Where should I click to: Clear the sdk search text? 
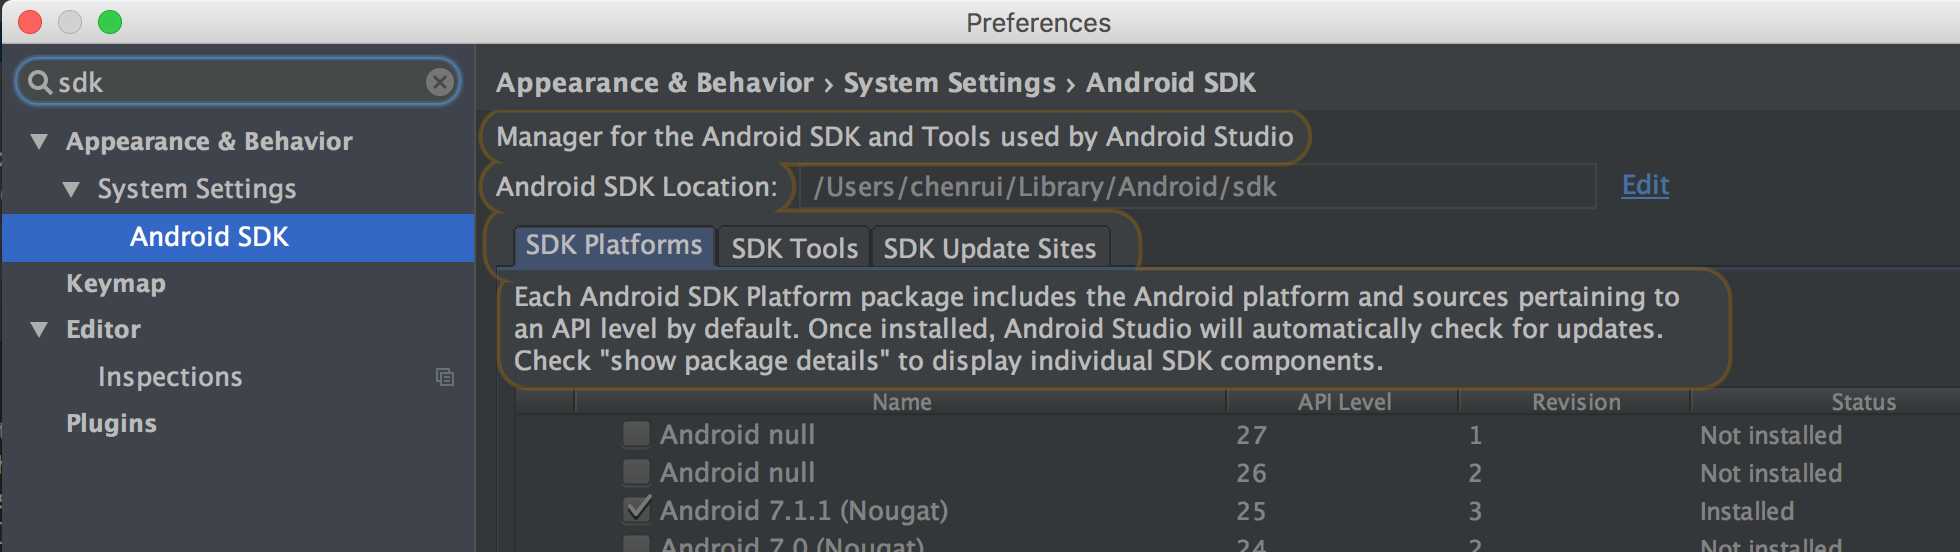[439, 82]
